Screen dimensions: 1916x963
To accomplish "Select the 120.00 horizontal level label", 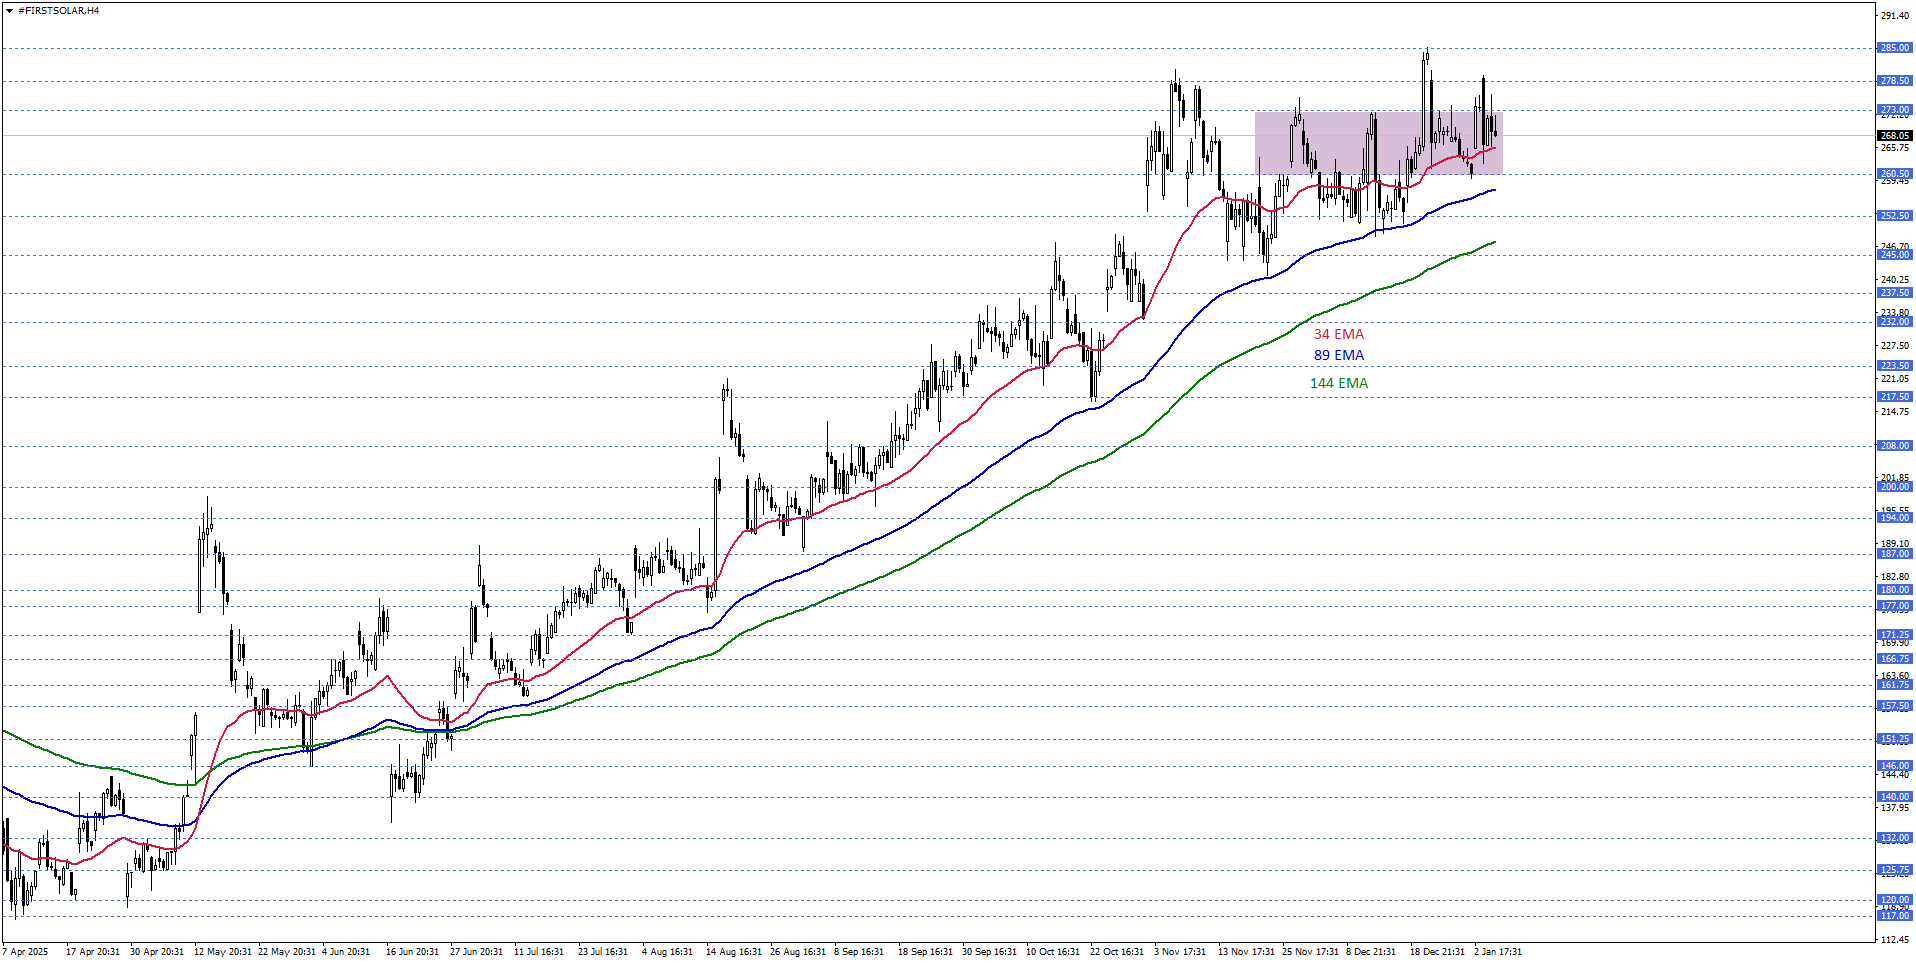I will coord(1895,900).
